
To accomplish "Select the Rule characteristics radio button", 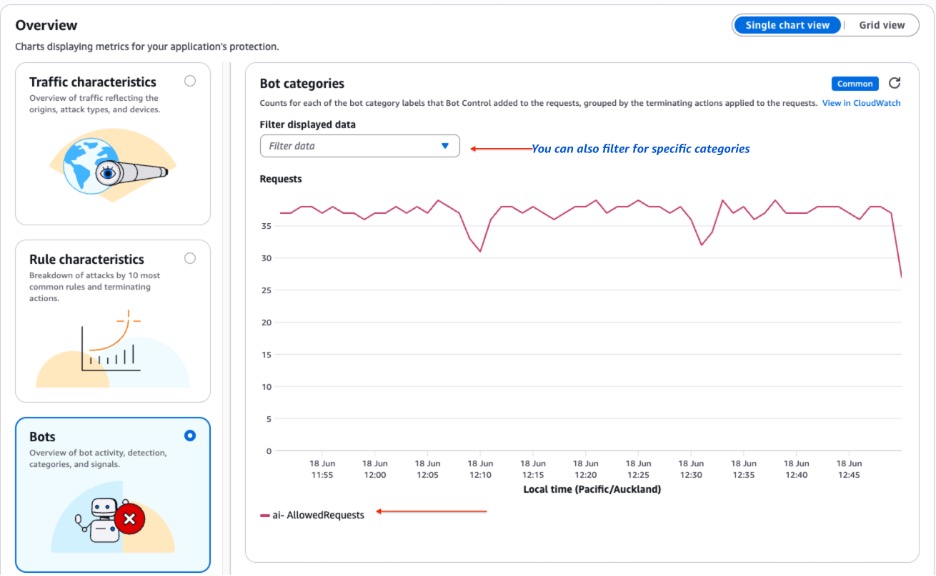I will point(190,258).
